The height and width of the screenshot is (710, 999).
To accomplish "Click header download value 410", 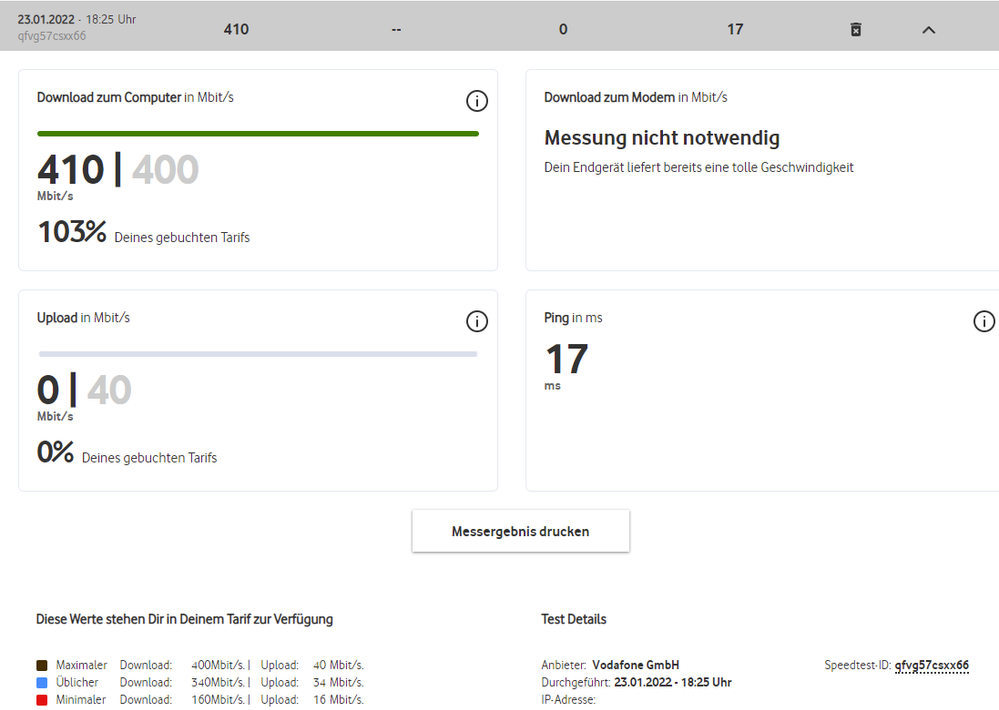I will (x=236, y=29).
